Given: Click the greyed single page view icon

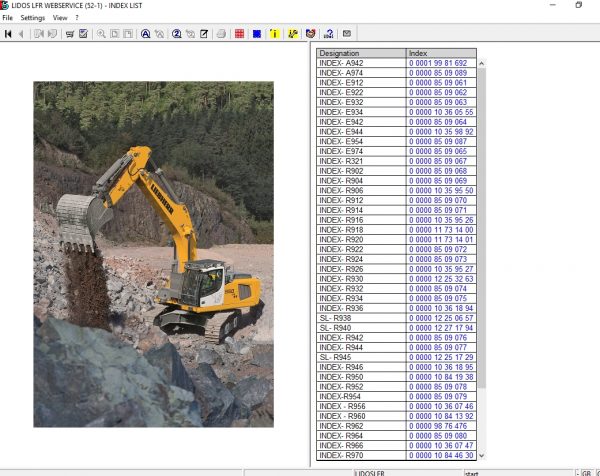Looking at the screenshot, I should [114, 34].
